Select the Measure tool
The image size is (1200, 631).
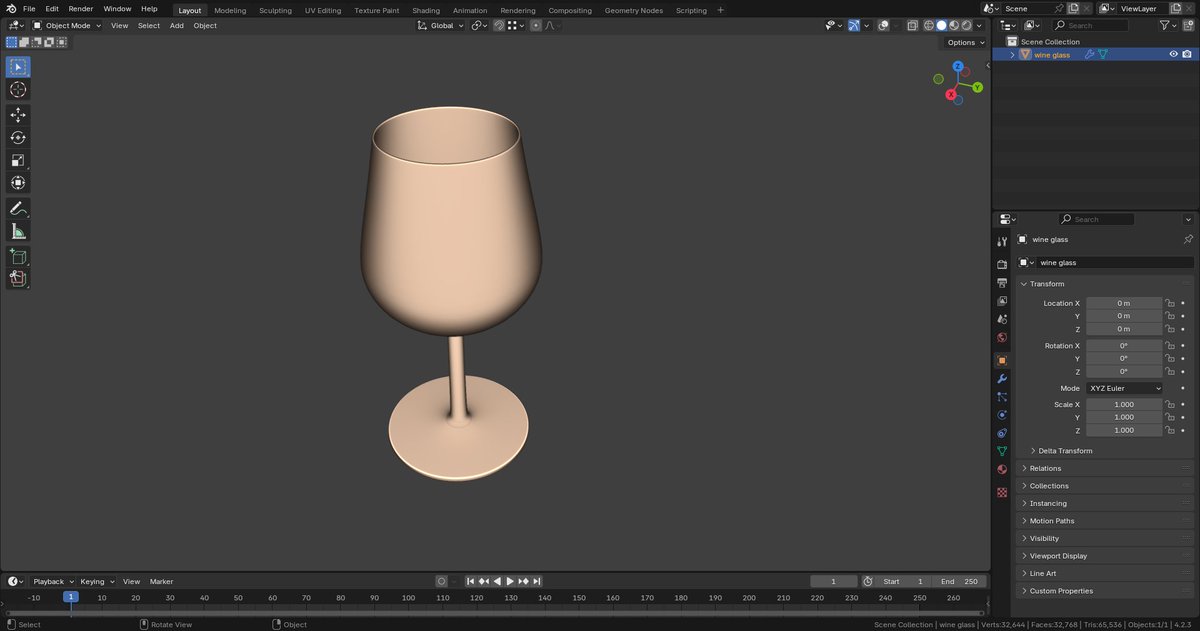click(18, 231)
